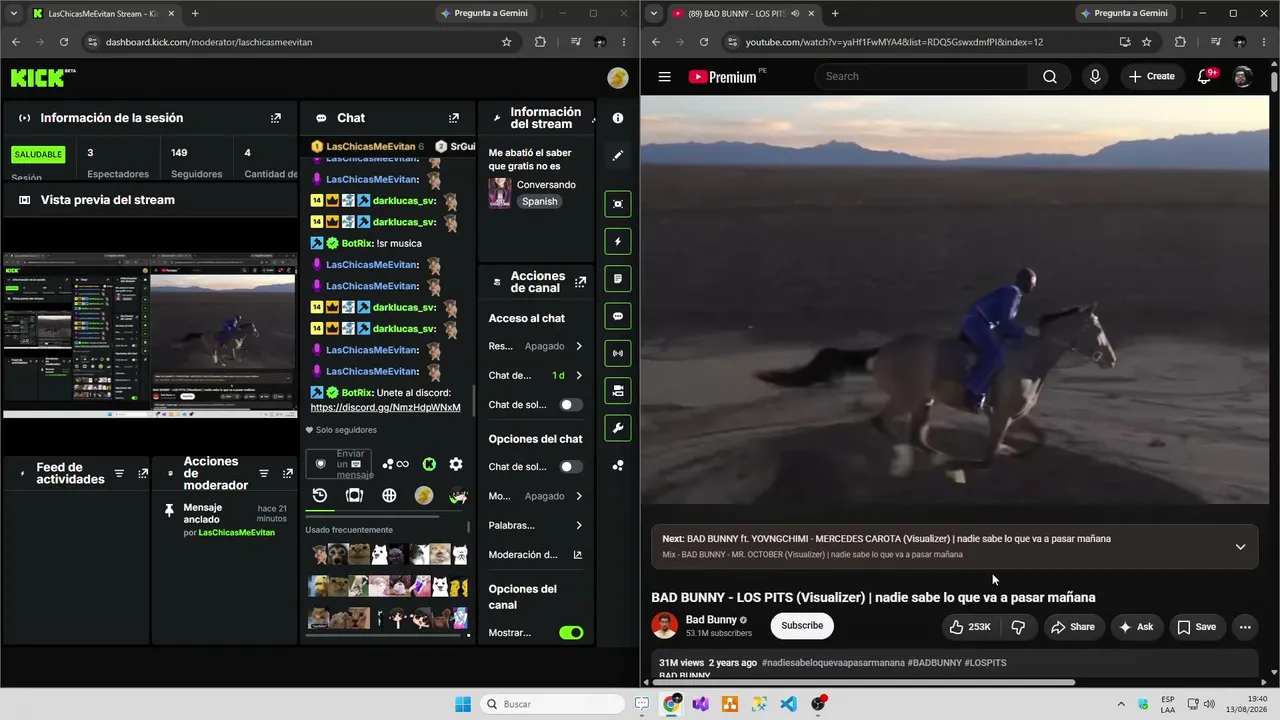1280x720 pixels.
Task: Open new tab in YouTube browser window
Action: point(835,14)
